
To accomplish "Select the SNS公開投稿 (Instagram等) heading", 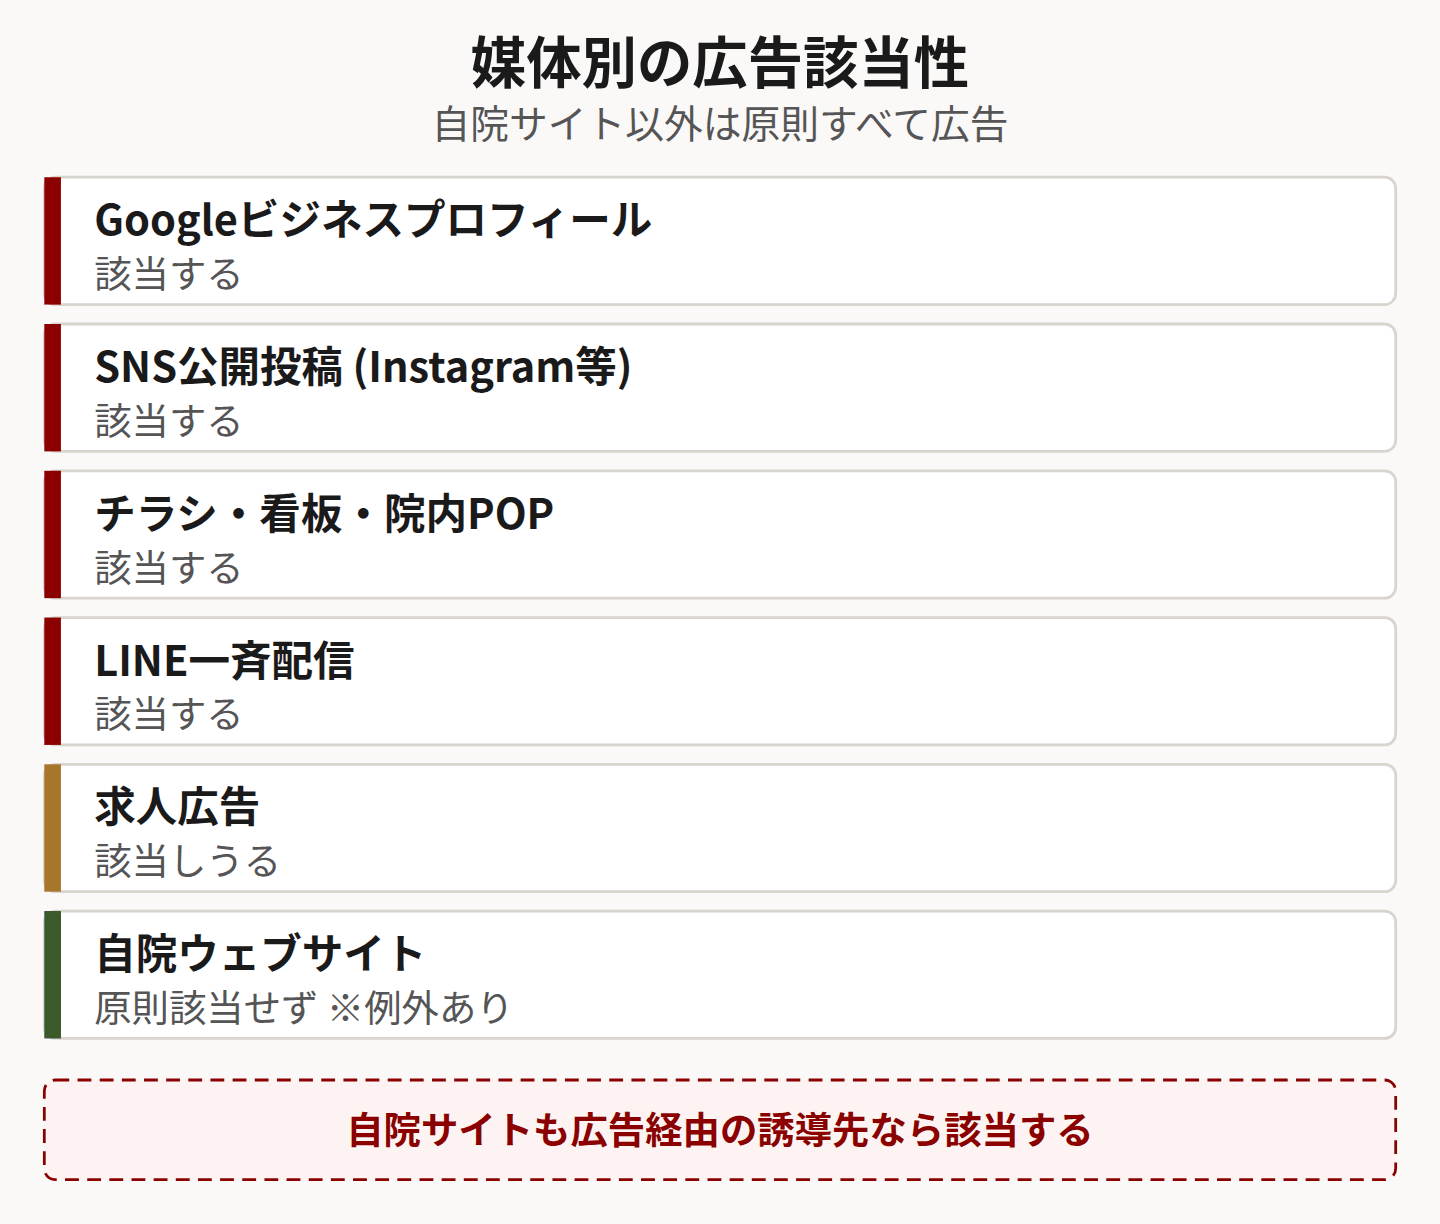I will (x=363, y=367).
